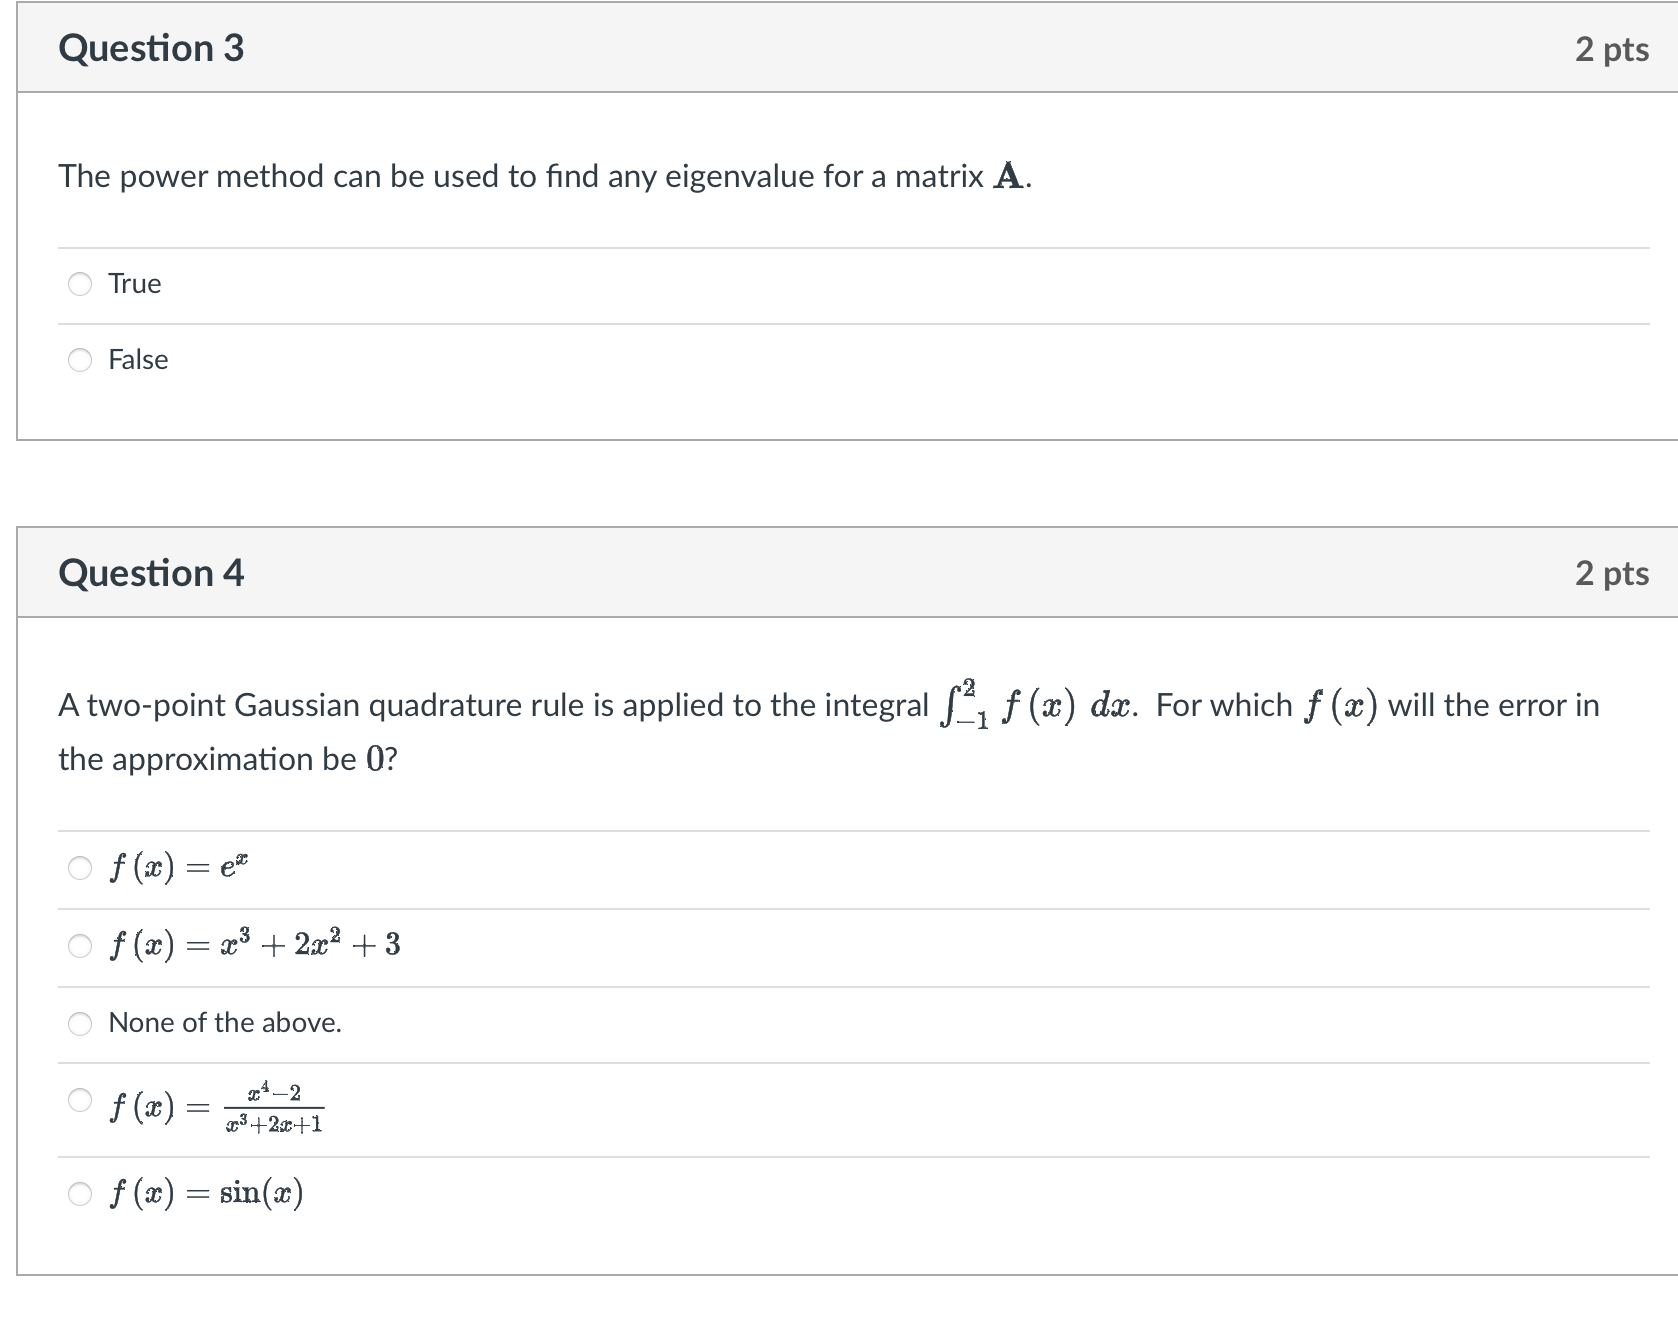Choose the radio button for f(x) = e^x

pos(80,867)
